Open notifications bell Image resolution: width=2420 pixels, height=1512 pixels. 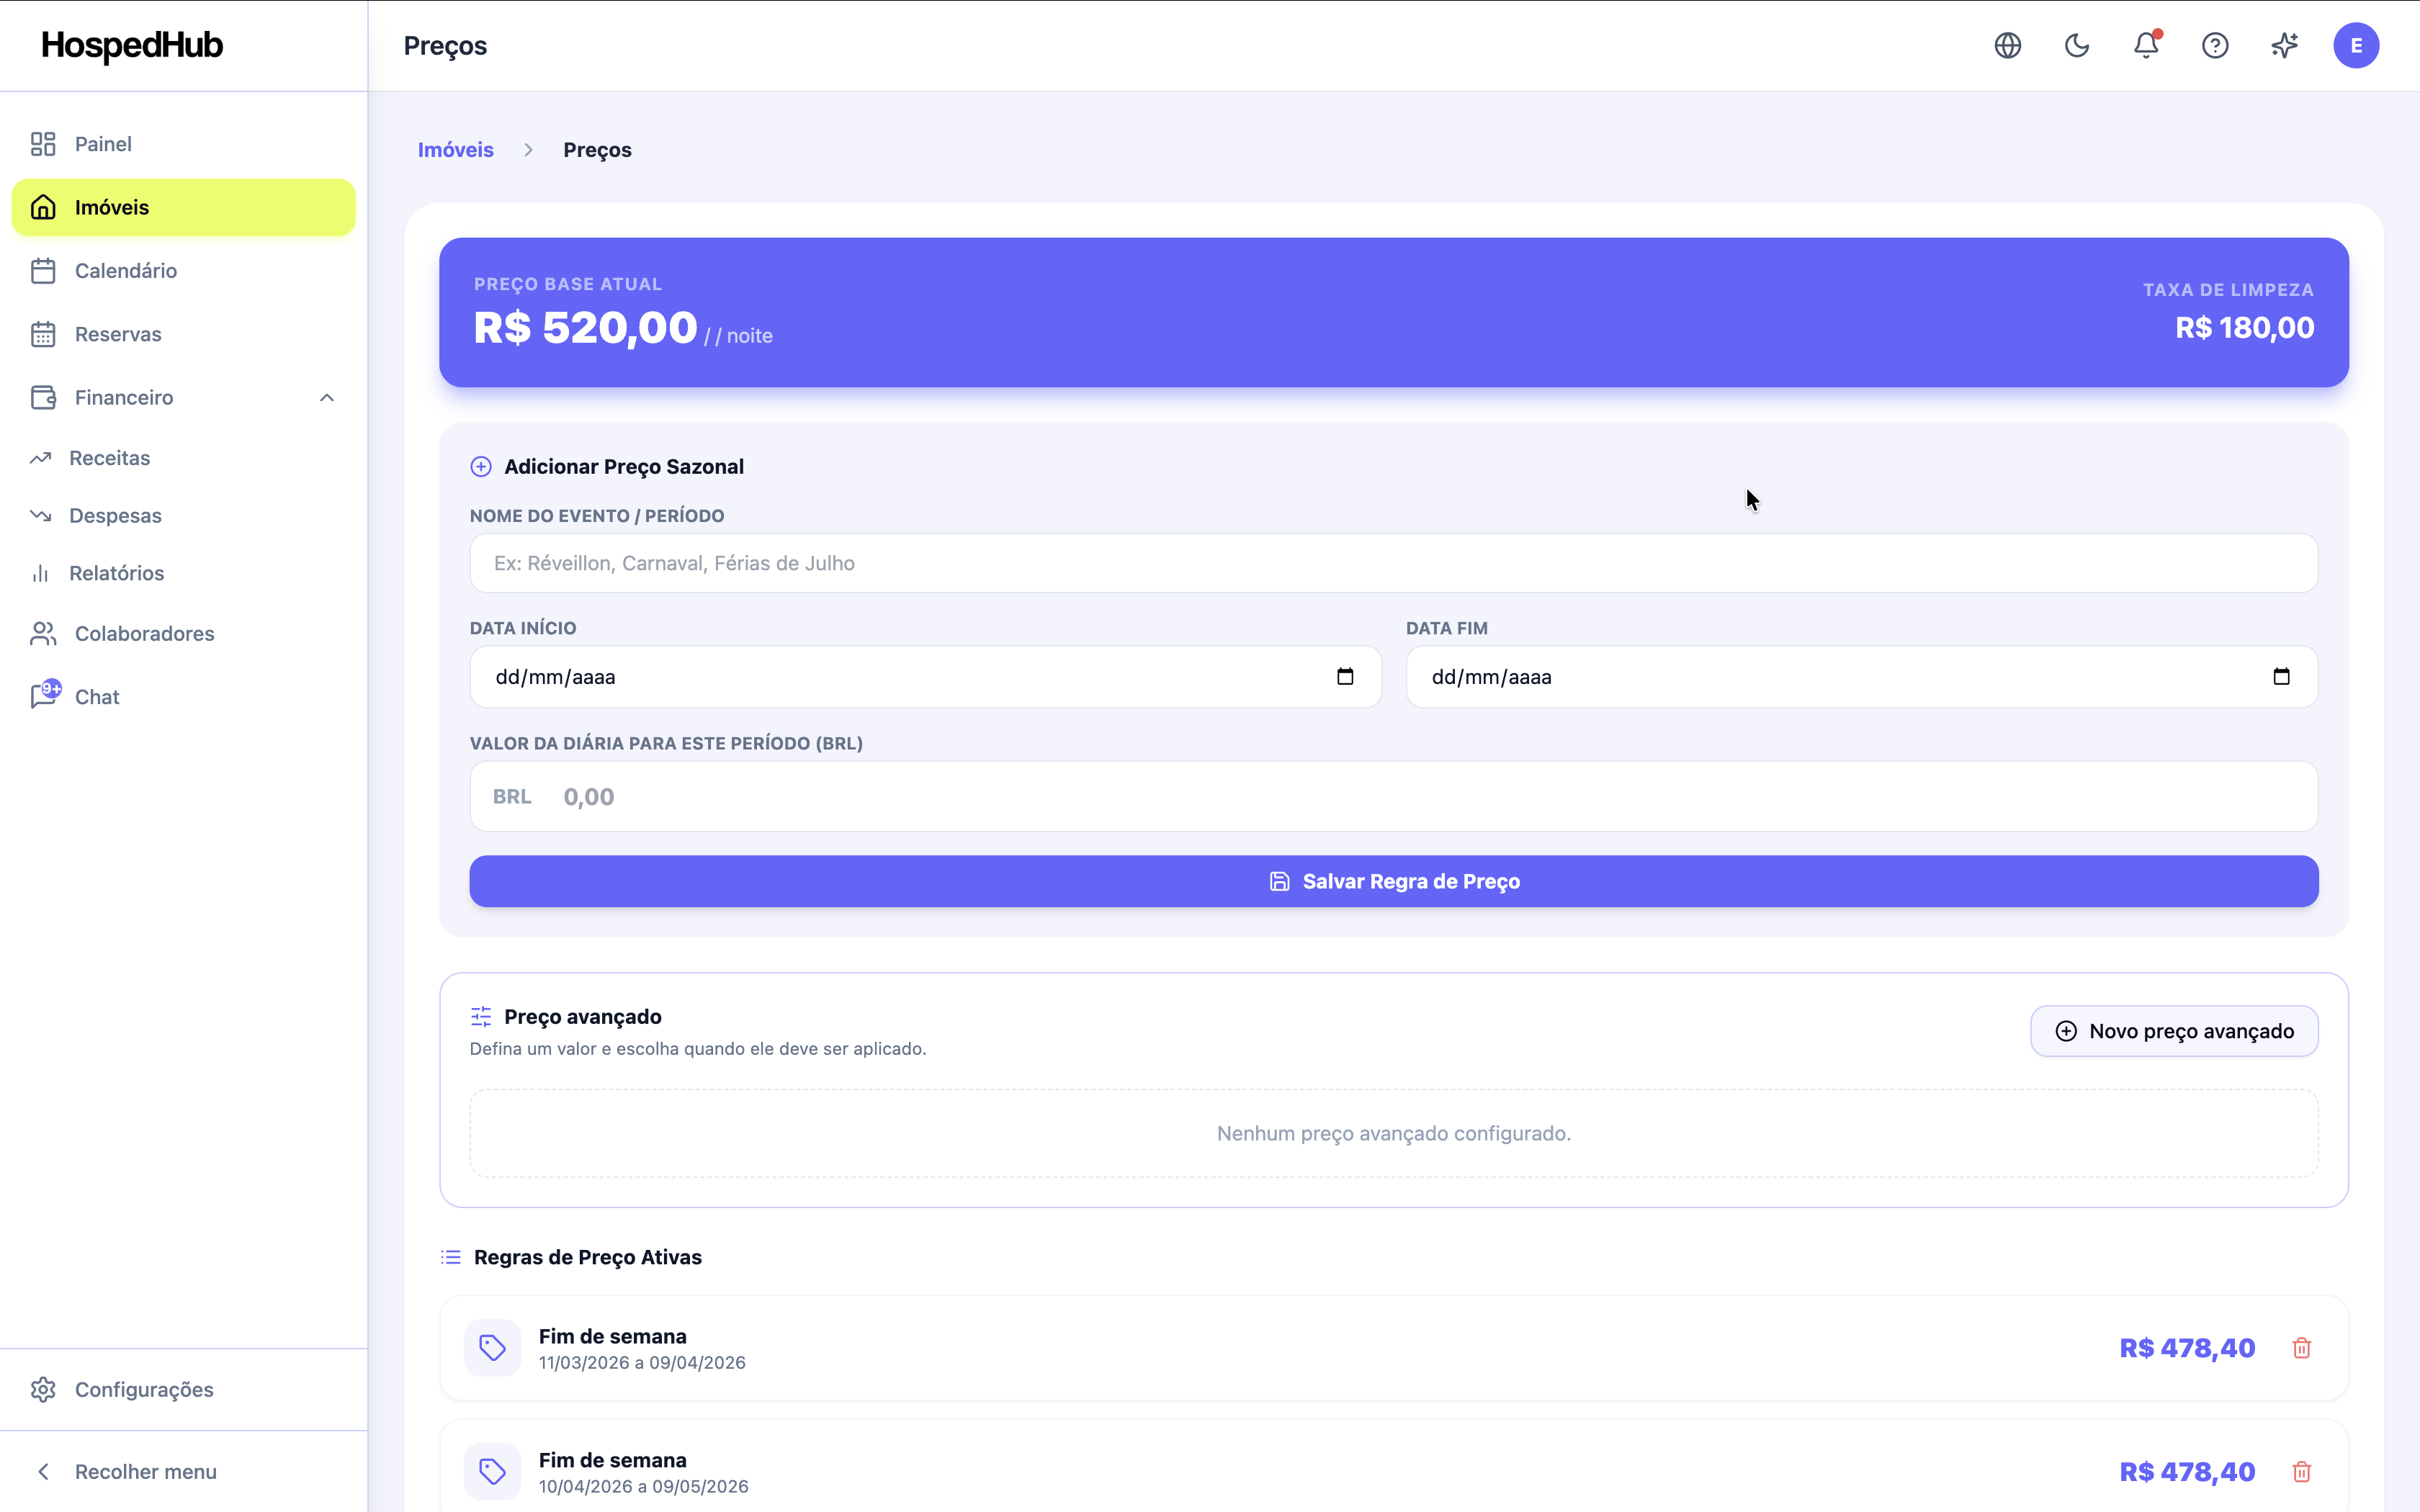click(x=2146, y=45)
